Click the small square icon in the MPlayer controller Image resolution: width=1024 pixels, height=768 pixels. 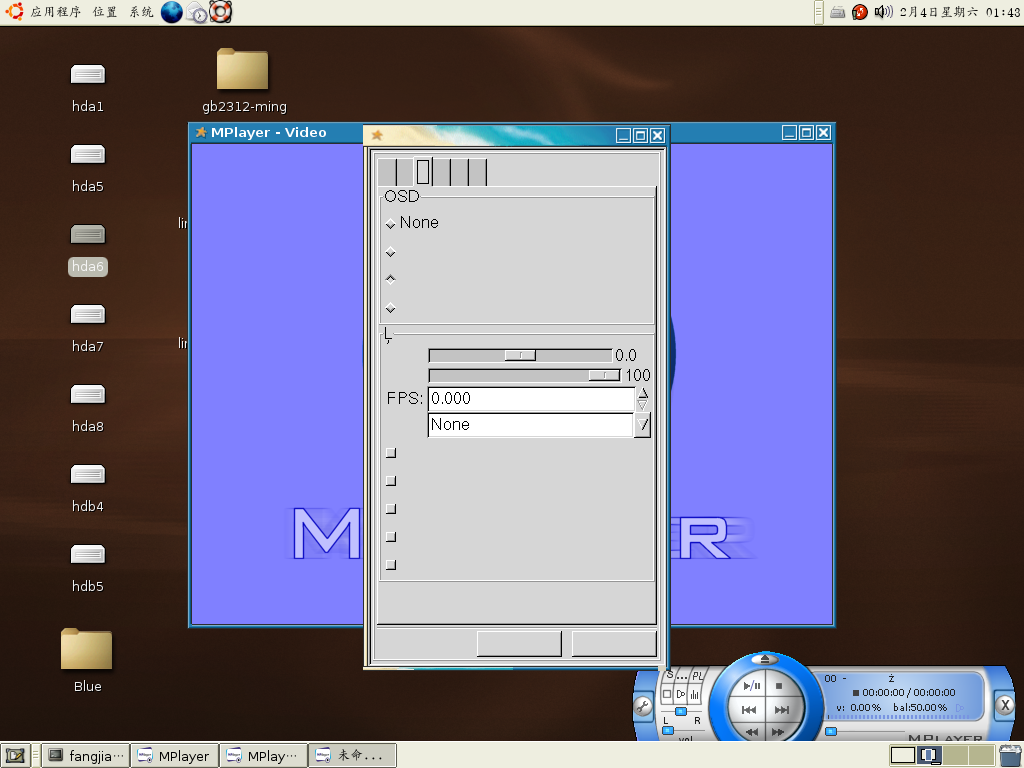tap(667, 694)
